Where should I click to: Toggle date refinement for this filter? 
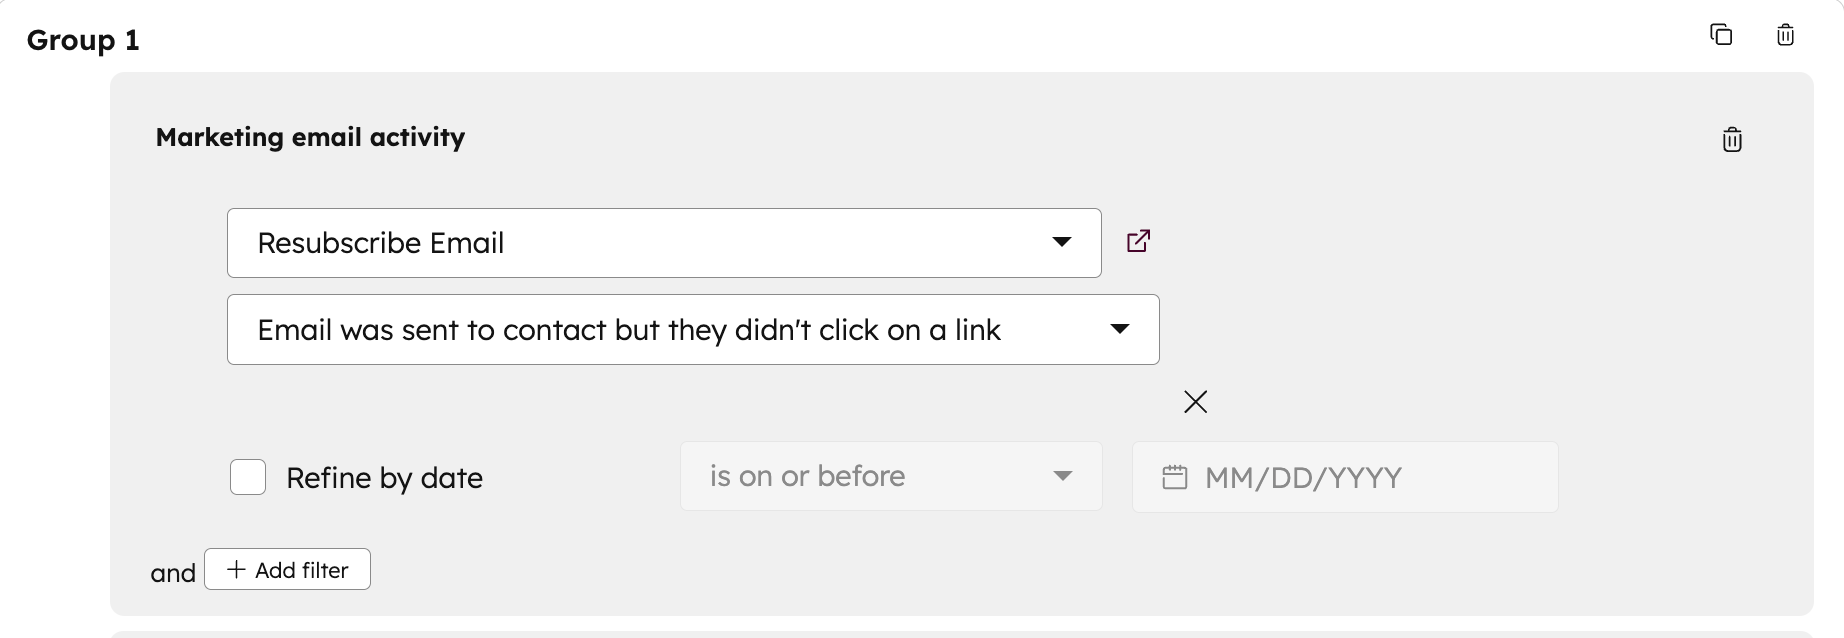click(247, 477)
